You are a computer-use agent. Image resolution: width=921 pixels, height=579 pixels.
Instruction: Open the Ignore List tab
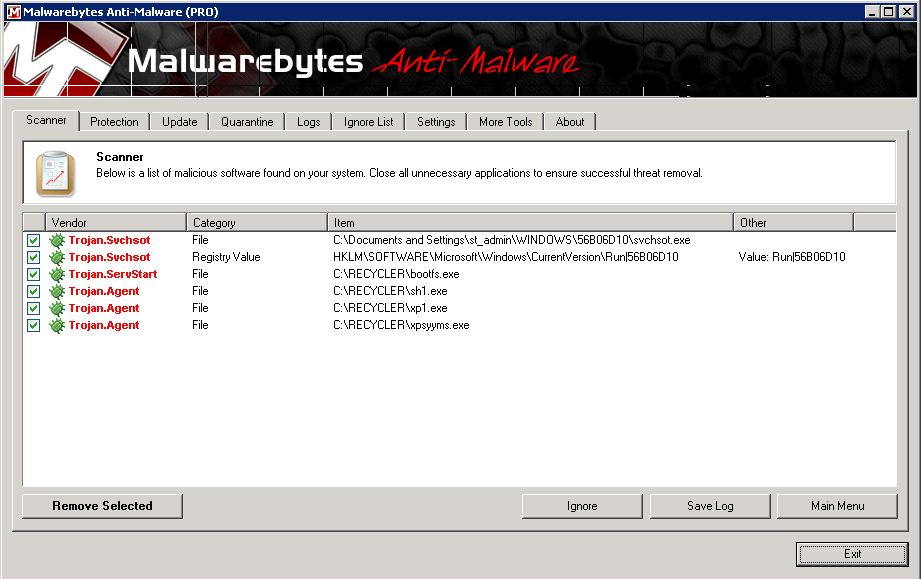tap(369, 122)
